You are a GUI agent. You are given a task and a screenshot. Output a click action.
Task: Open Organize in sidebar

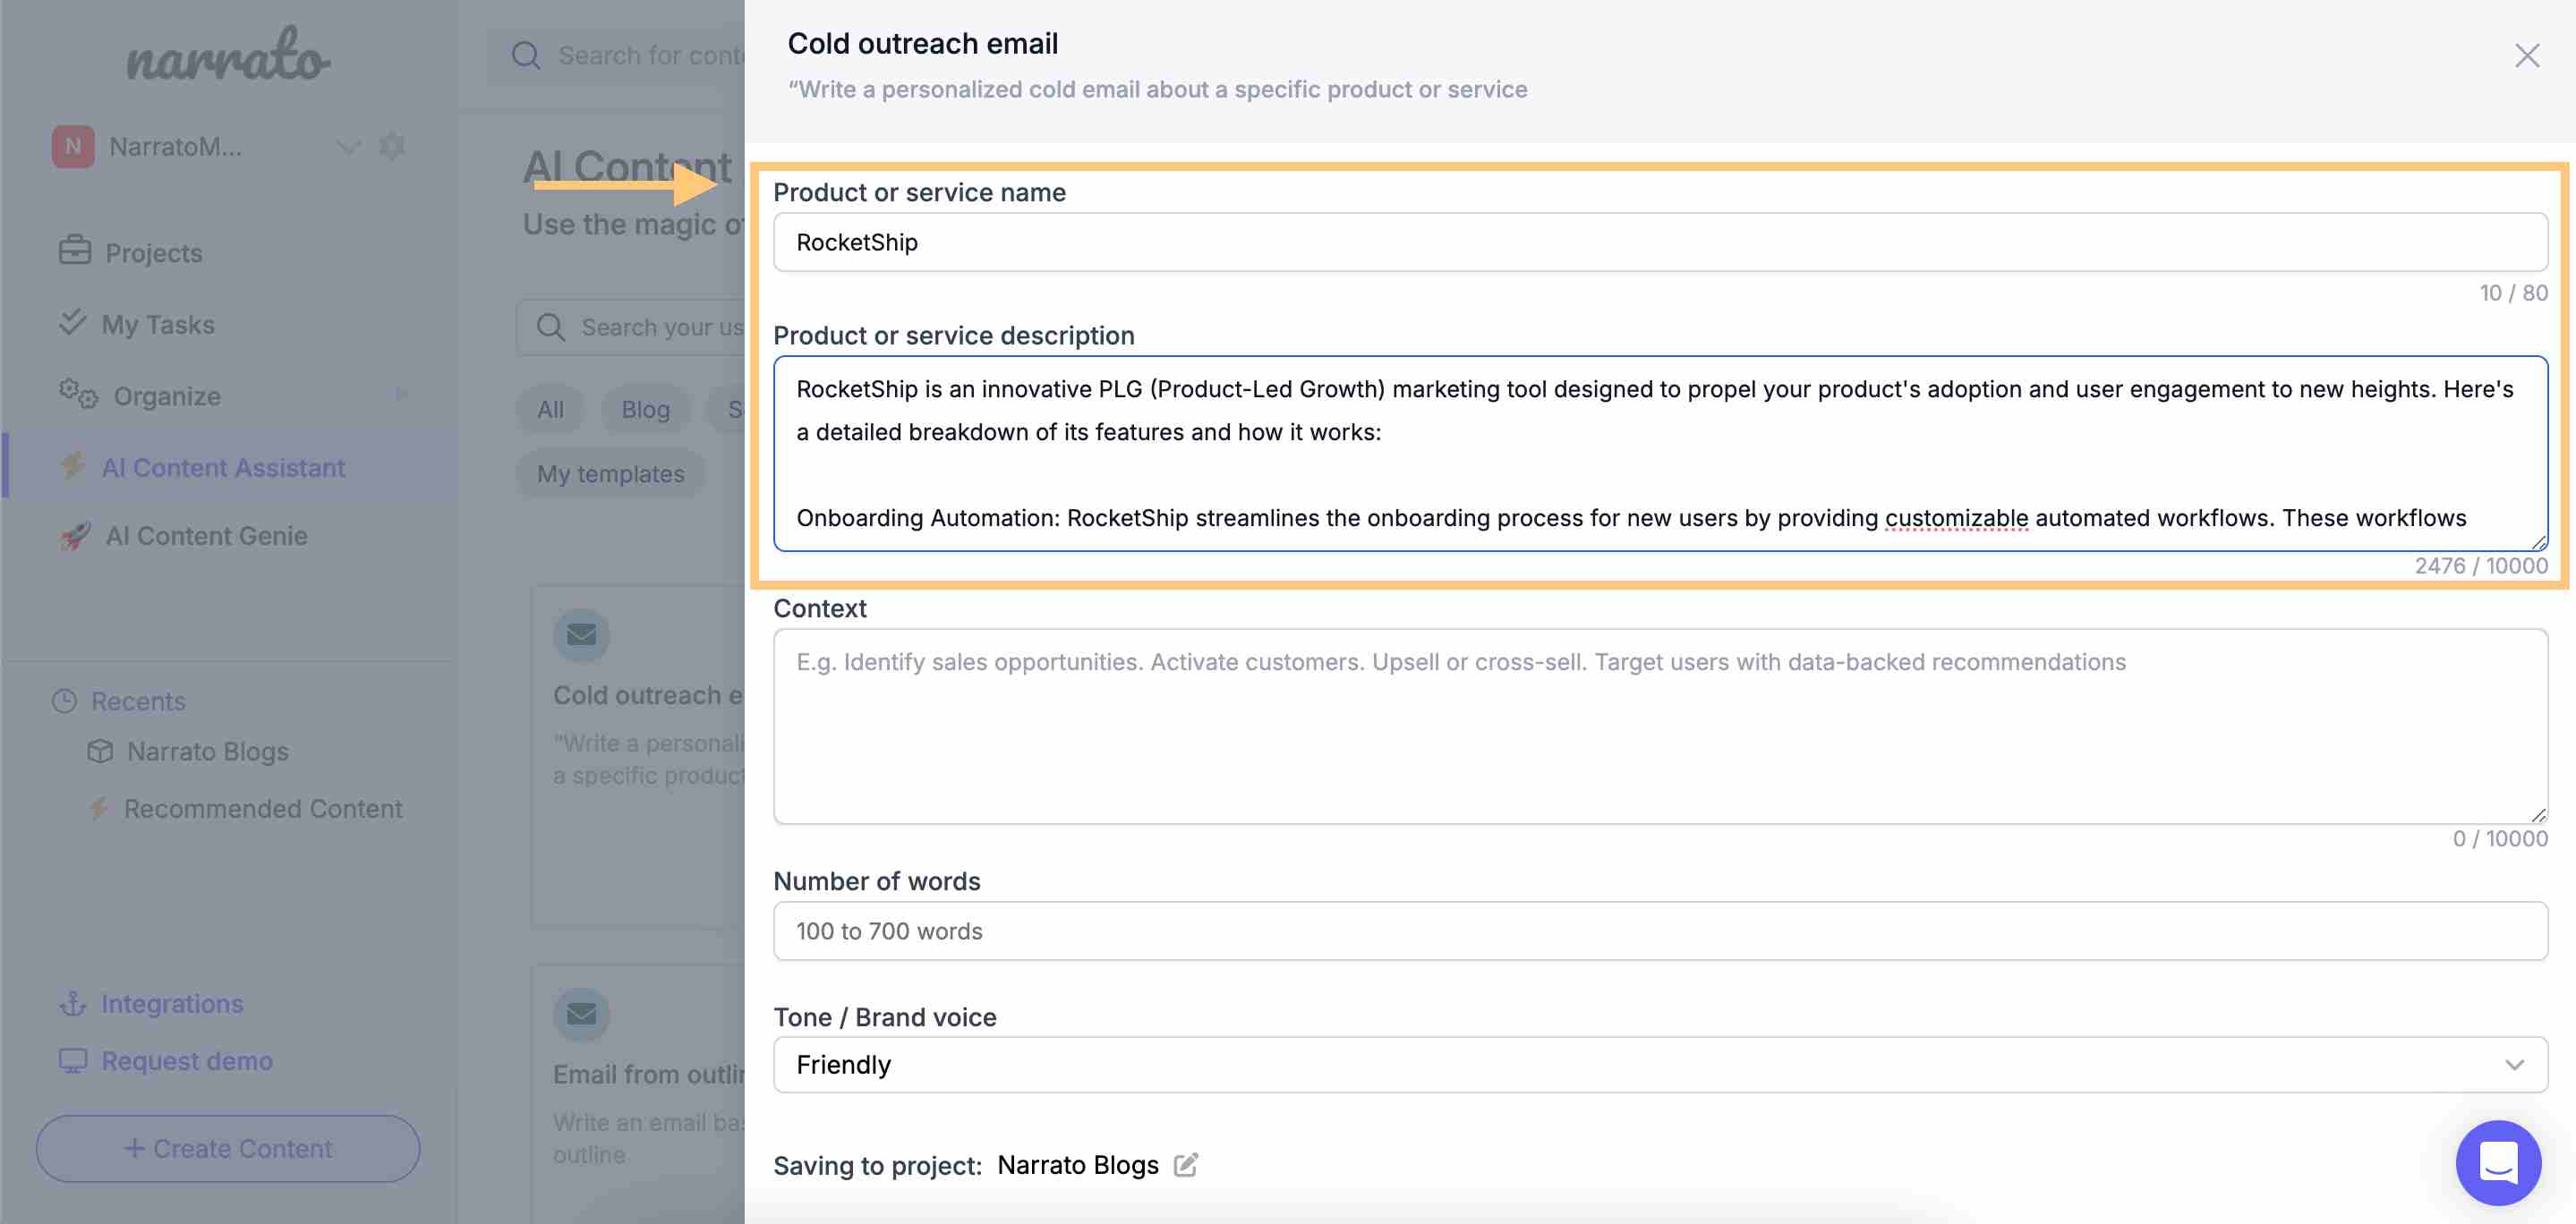167,396
